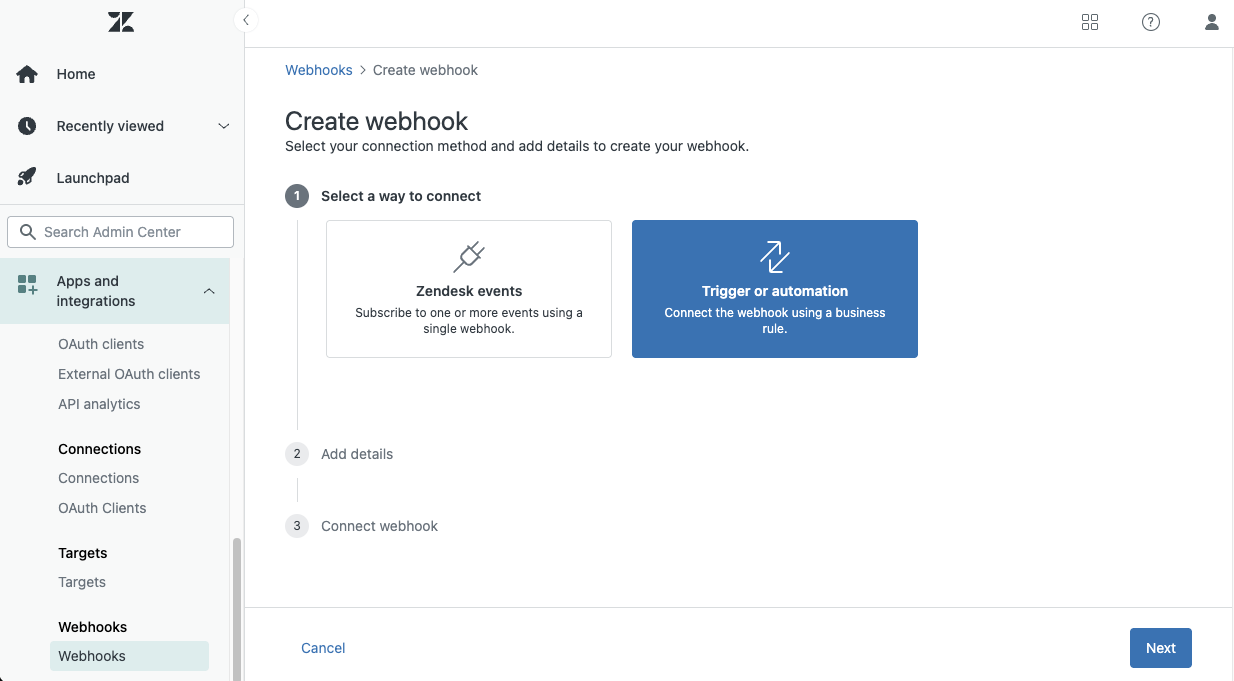Image resolution: width=1234 pixels, height=681 pixels.
Task: Click the Cancel link
Action: pyautogui.click(x=323, y=648)
